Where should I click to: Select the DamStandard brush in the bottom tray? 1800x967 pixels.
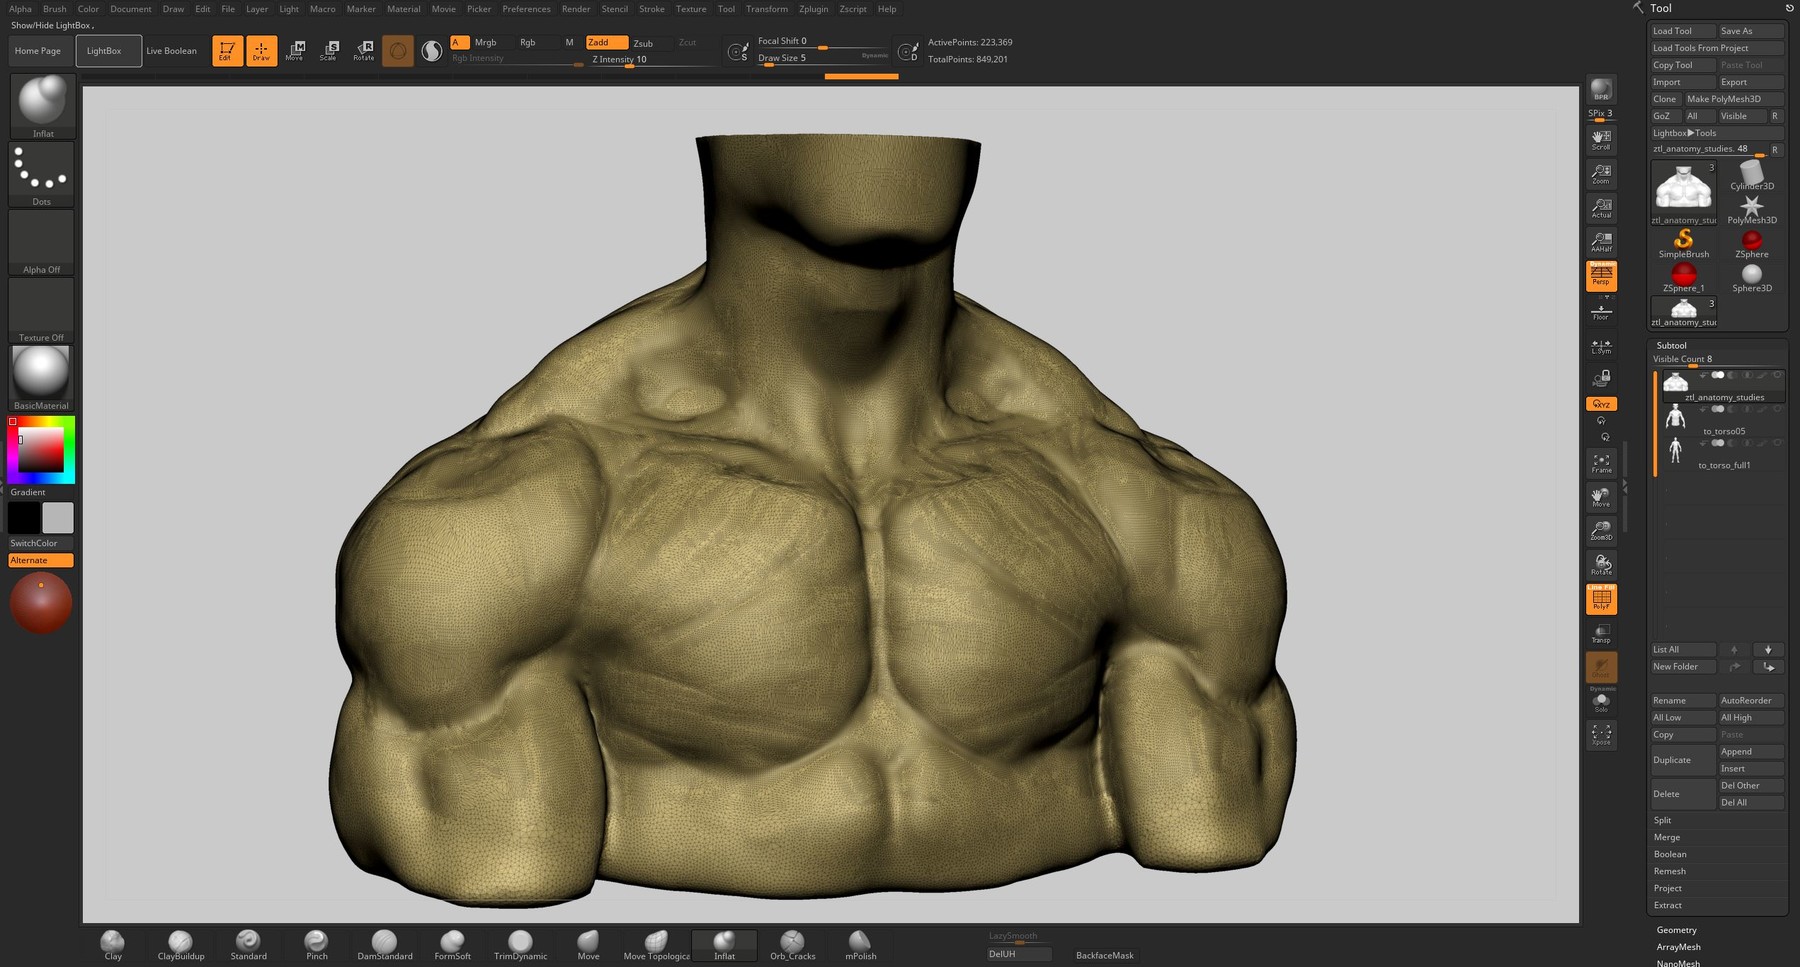tap(384, 941)
